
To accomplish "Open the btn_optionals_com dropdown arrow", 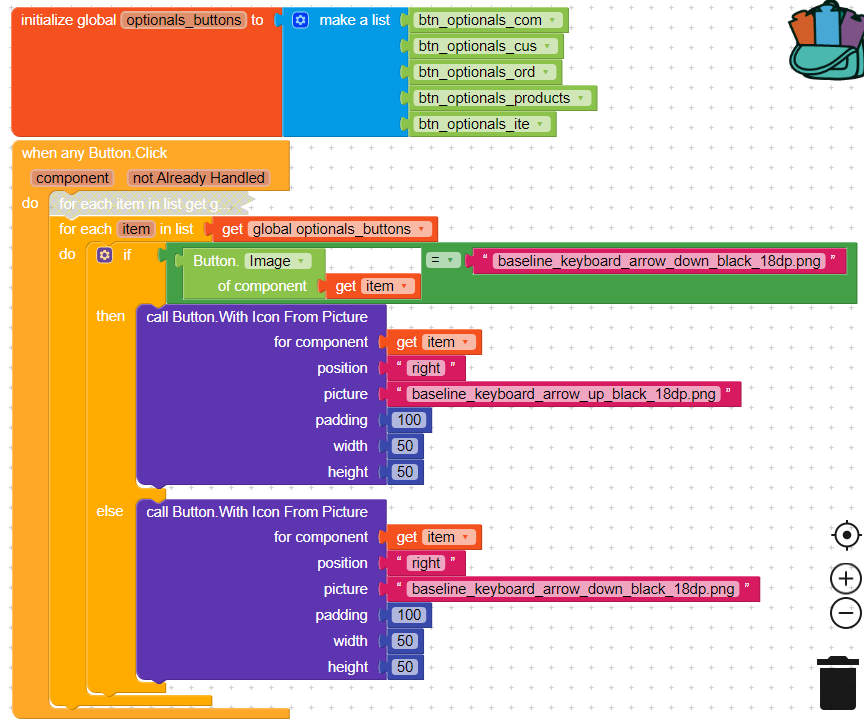I will coord(552,20).
